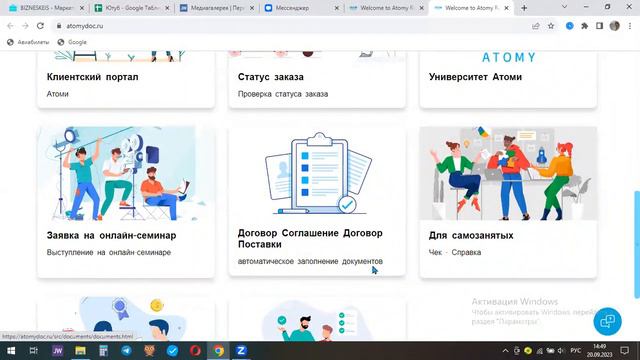Click the clipboard documents illustration

click(x=318, y=173)
